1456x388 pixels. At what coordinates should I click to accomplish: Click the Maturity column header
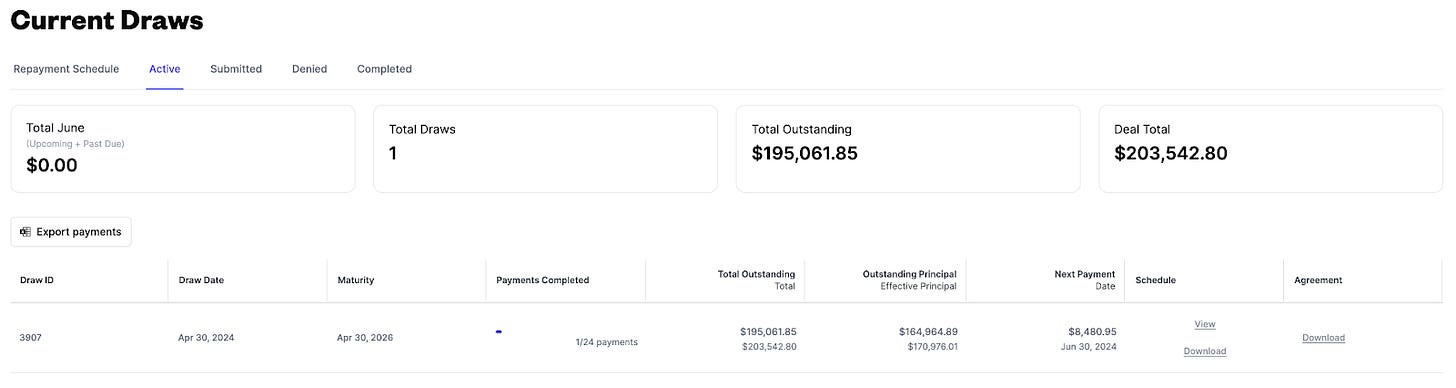tap(355, 280)
